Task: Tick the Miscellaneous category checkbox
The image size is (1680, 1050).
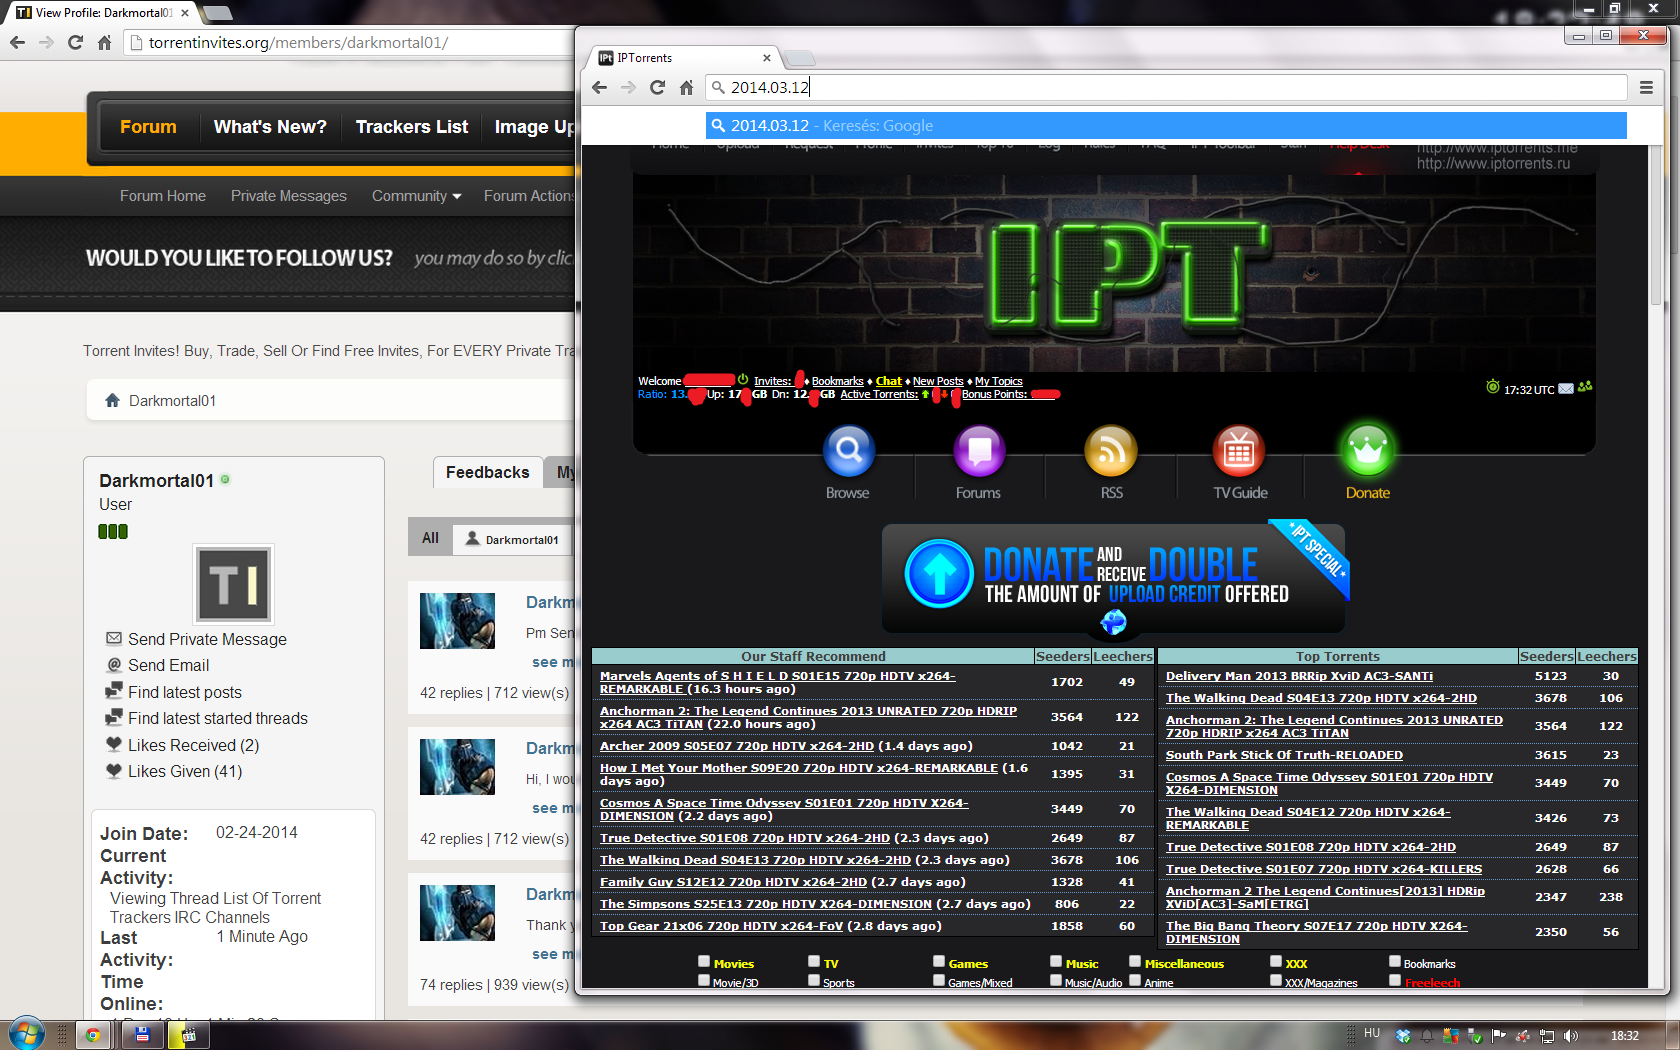Action: (x=1135, y=961)
